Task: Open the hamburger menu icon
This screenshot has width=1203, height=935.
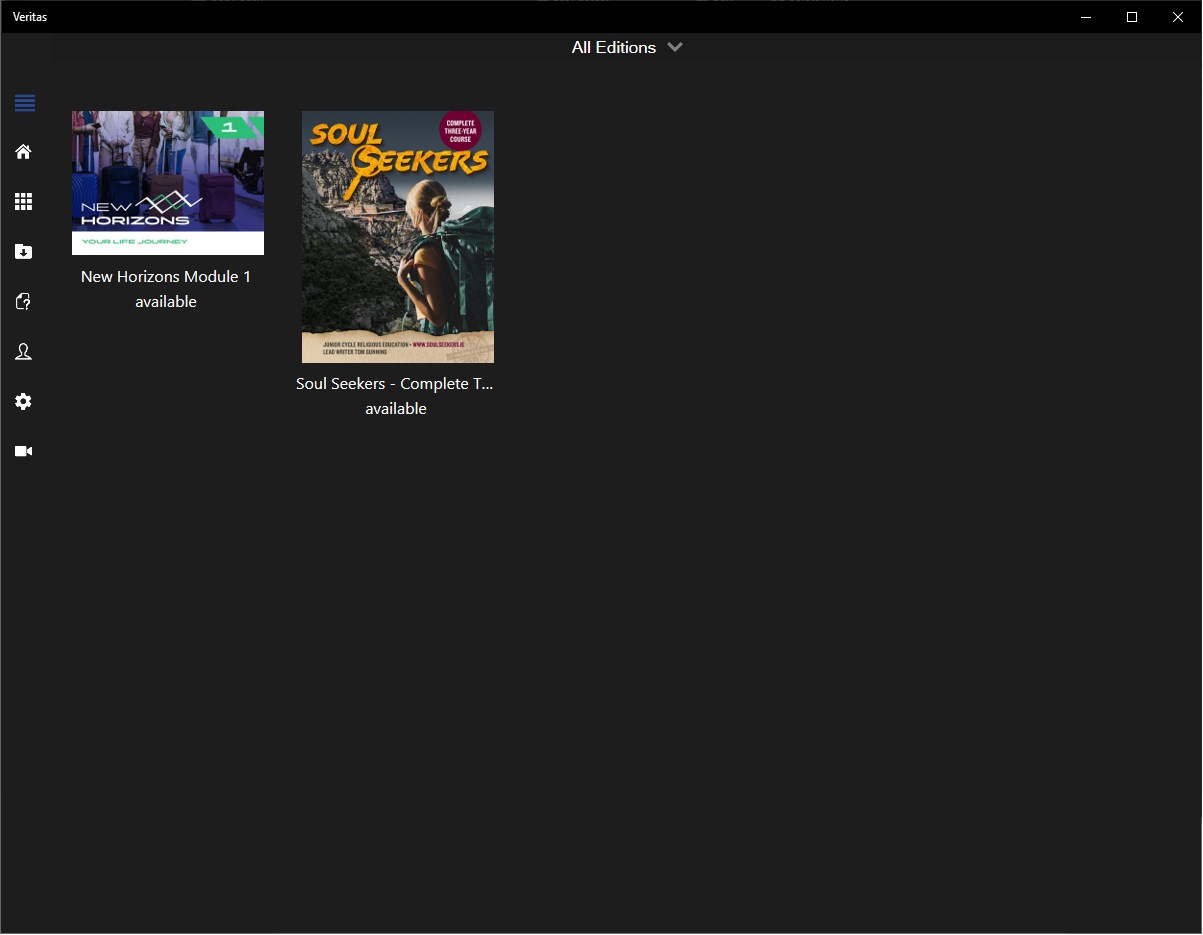Action: click(25, 102)
